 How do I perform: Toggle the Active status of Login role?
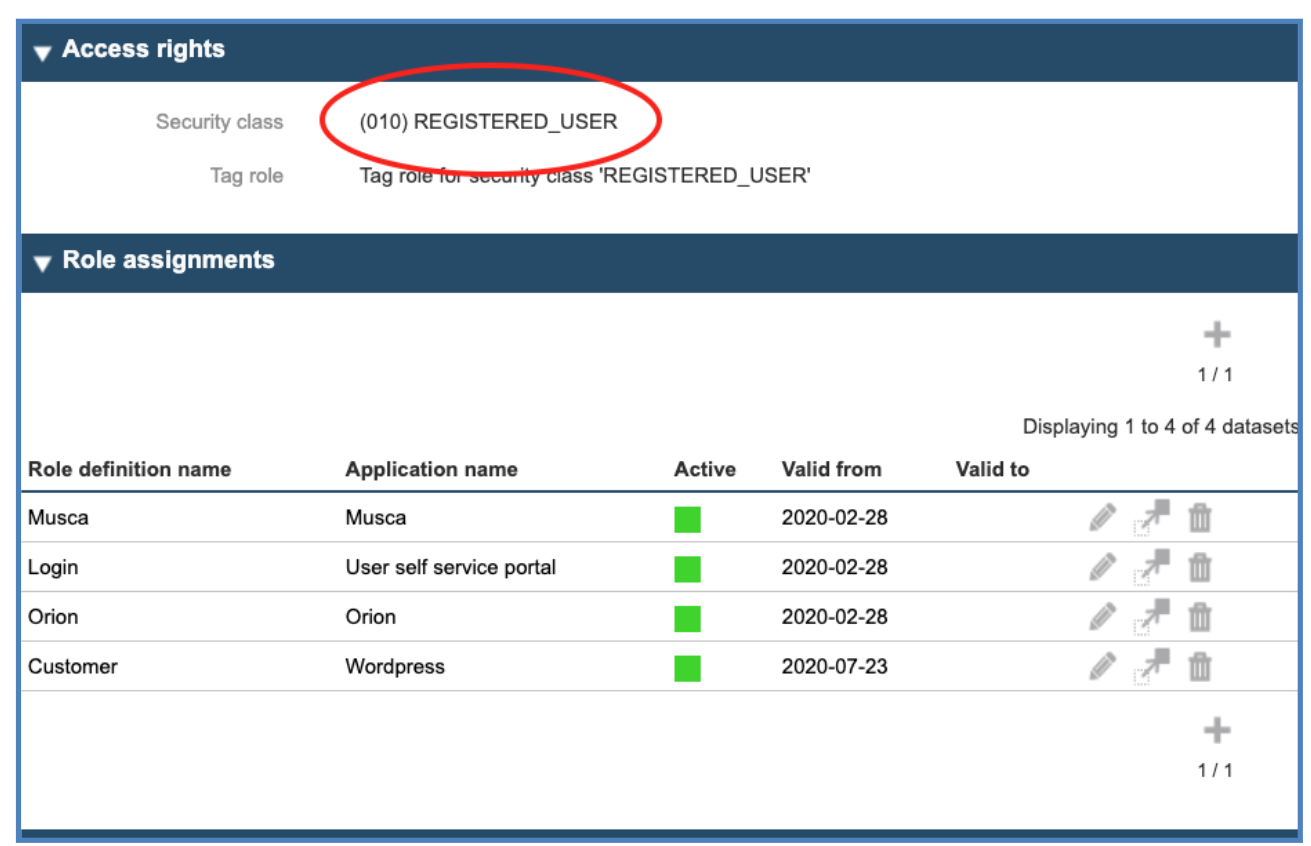click(x=686, y=566)
